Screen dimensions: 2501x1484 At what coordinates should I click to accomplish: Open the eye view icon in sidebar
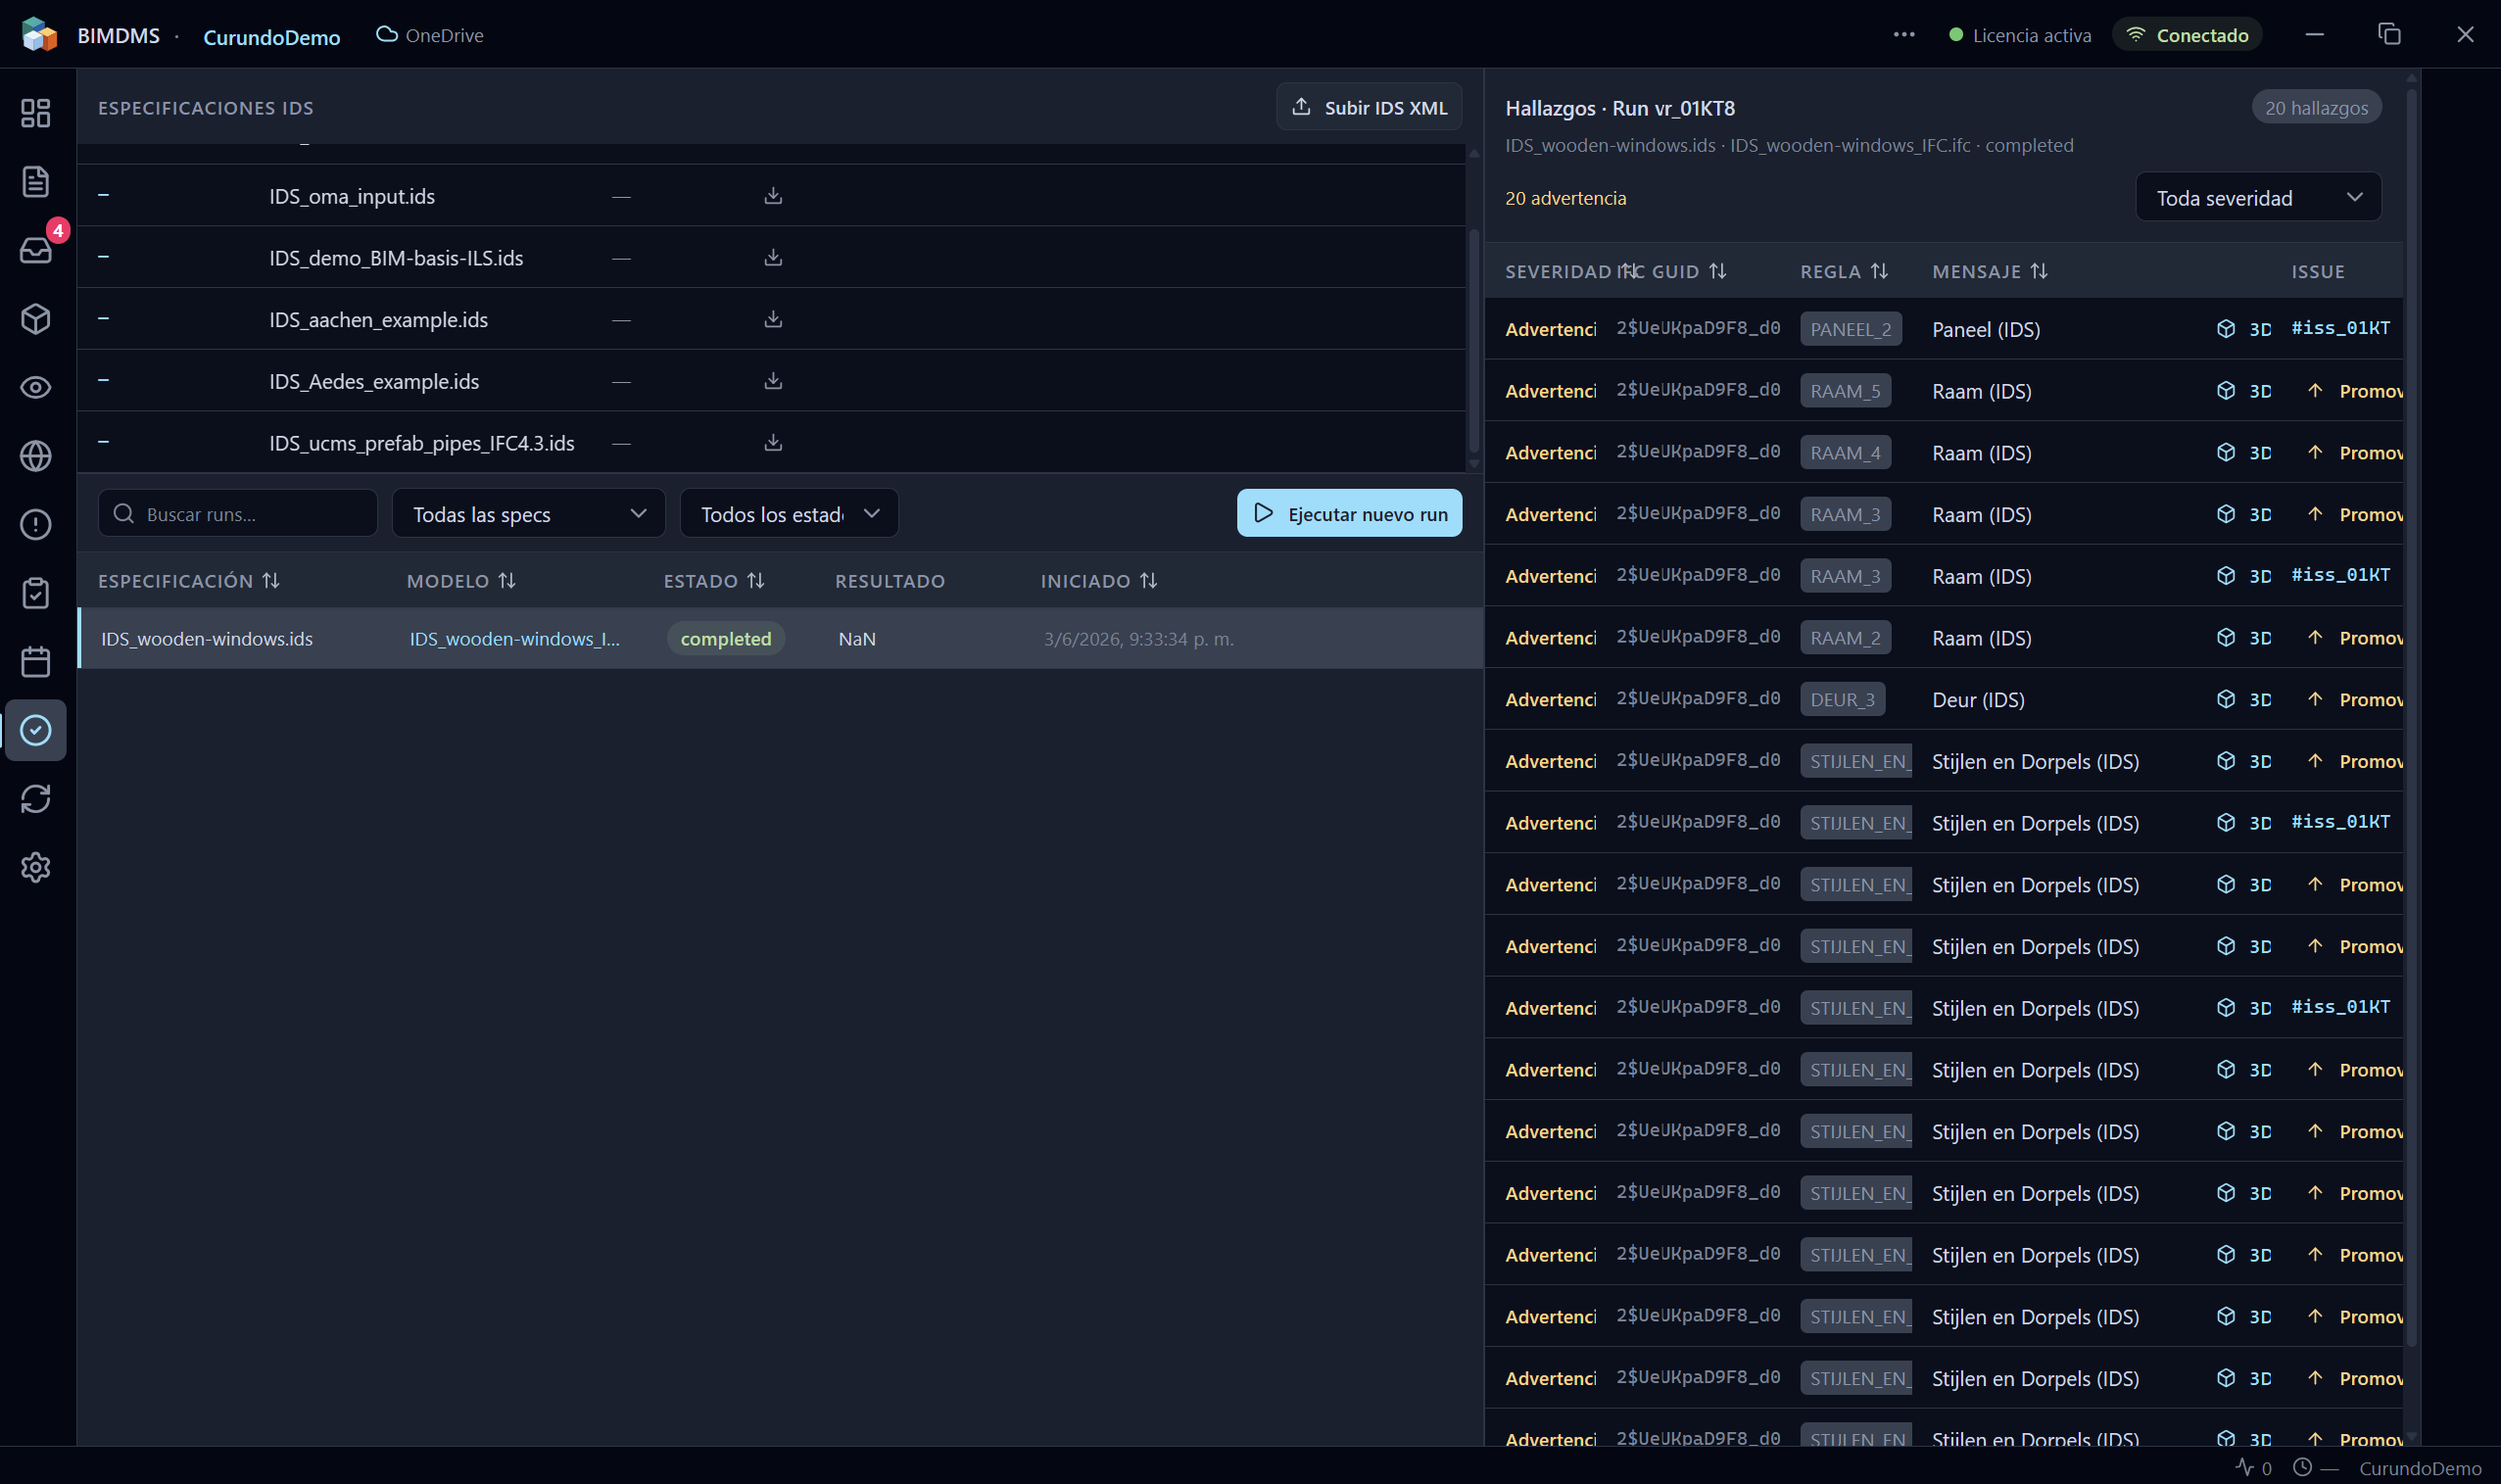36,387
